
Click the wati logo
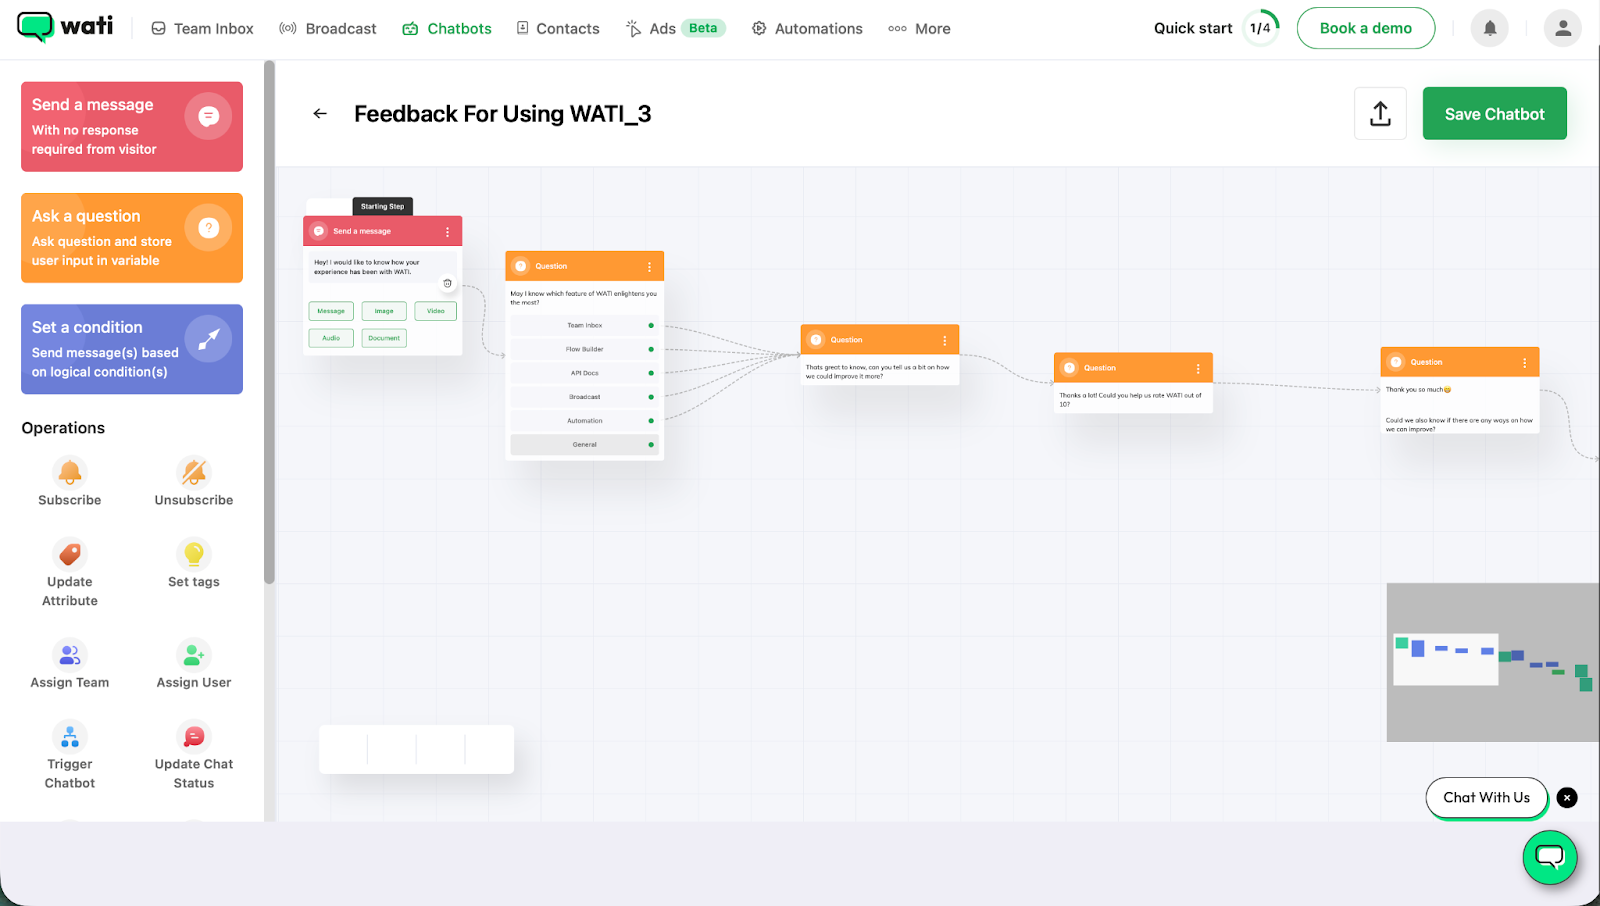[65, 27]
